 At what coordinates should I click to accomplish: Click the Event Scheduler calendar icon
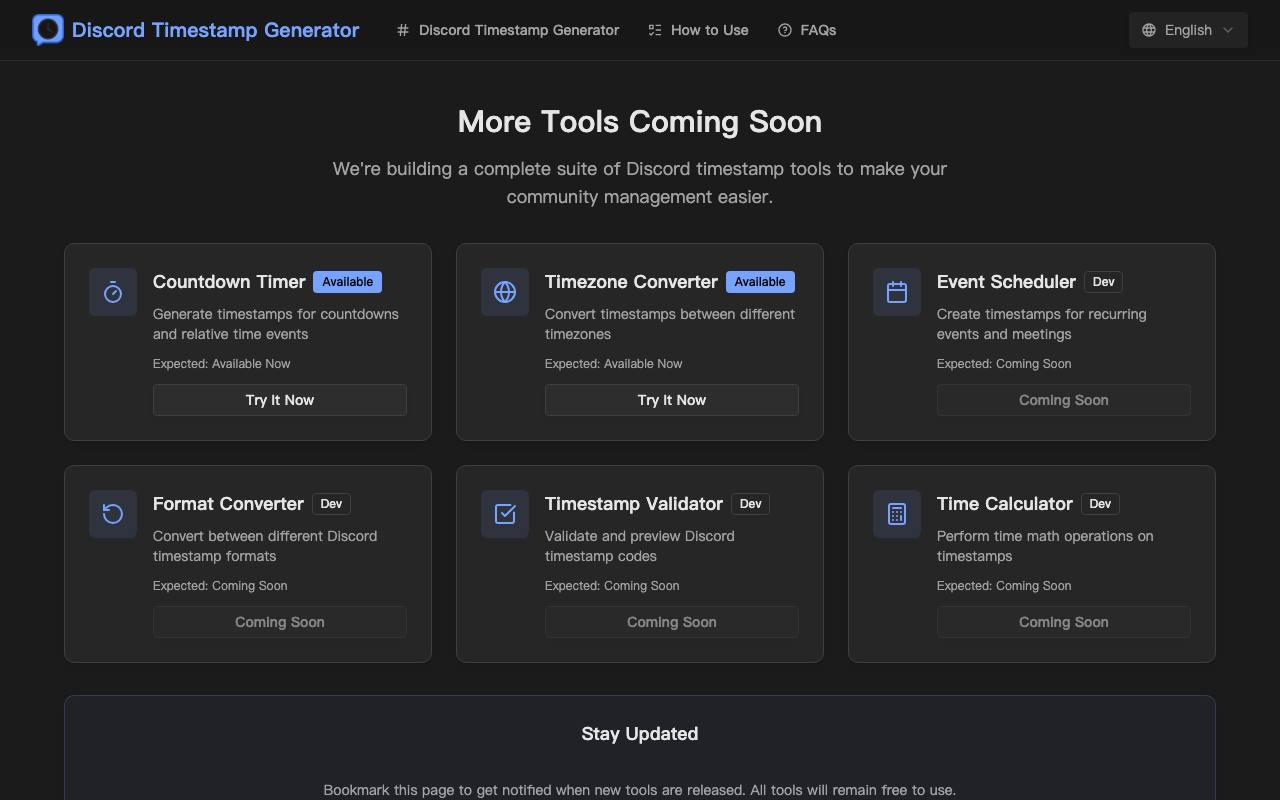click(x=897, y=292)
